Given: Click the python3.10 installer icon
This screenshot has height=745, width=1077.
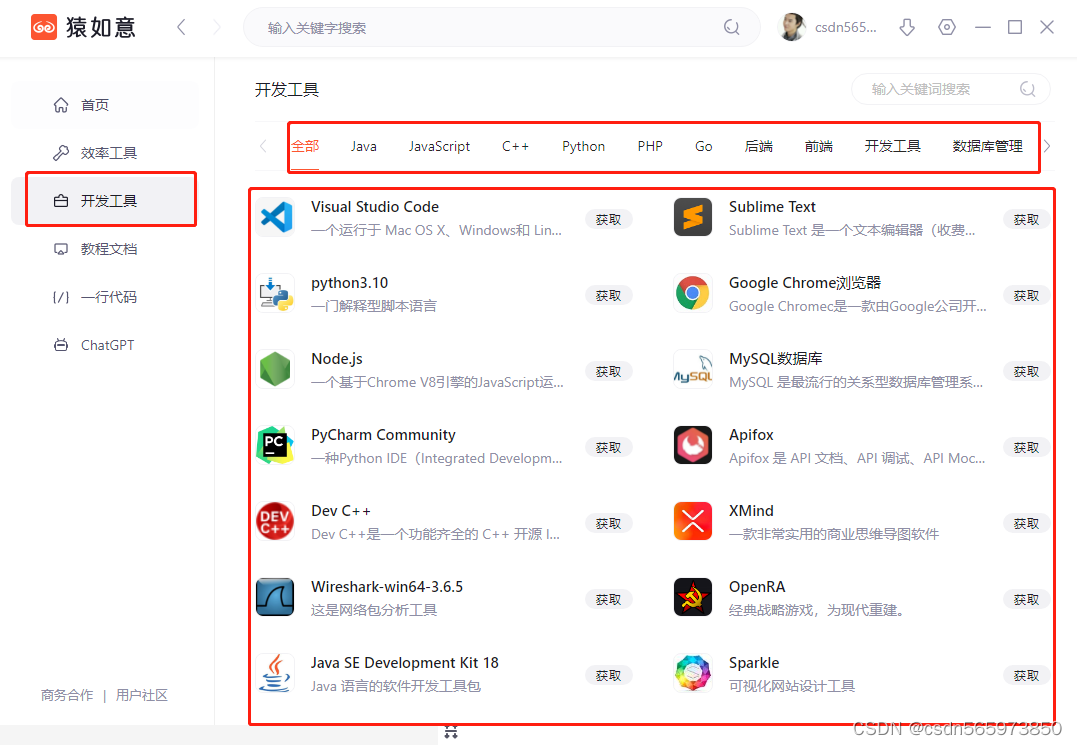Looking at the screenshot, I should pyautogui.click(x=275, y=293).
